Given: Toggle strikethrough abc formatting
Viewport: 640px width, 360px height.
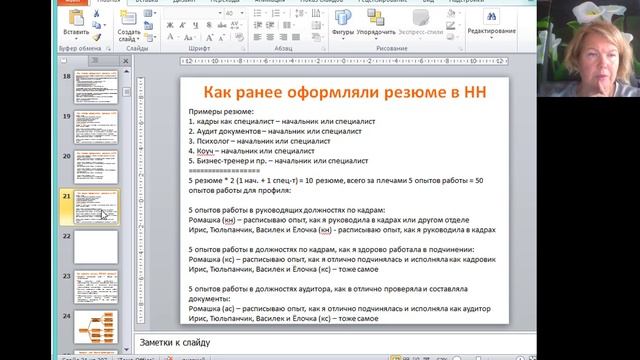Looking at the screenshot, I should 222,25.
